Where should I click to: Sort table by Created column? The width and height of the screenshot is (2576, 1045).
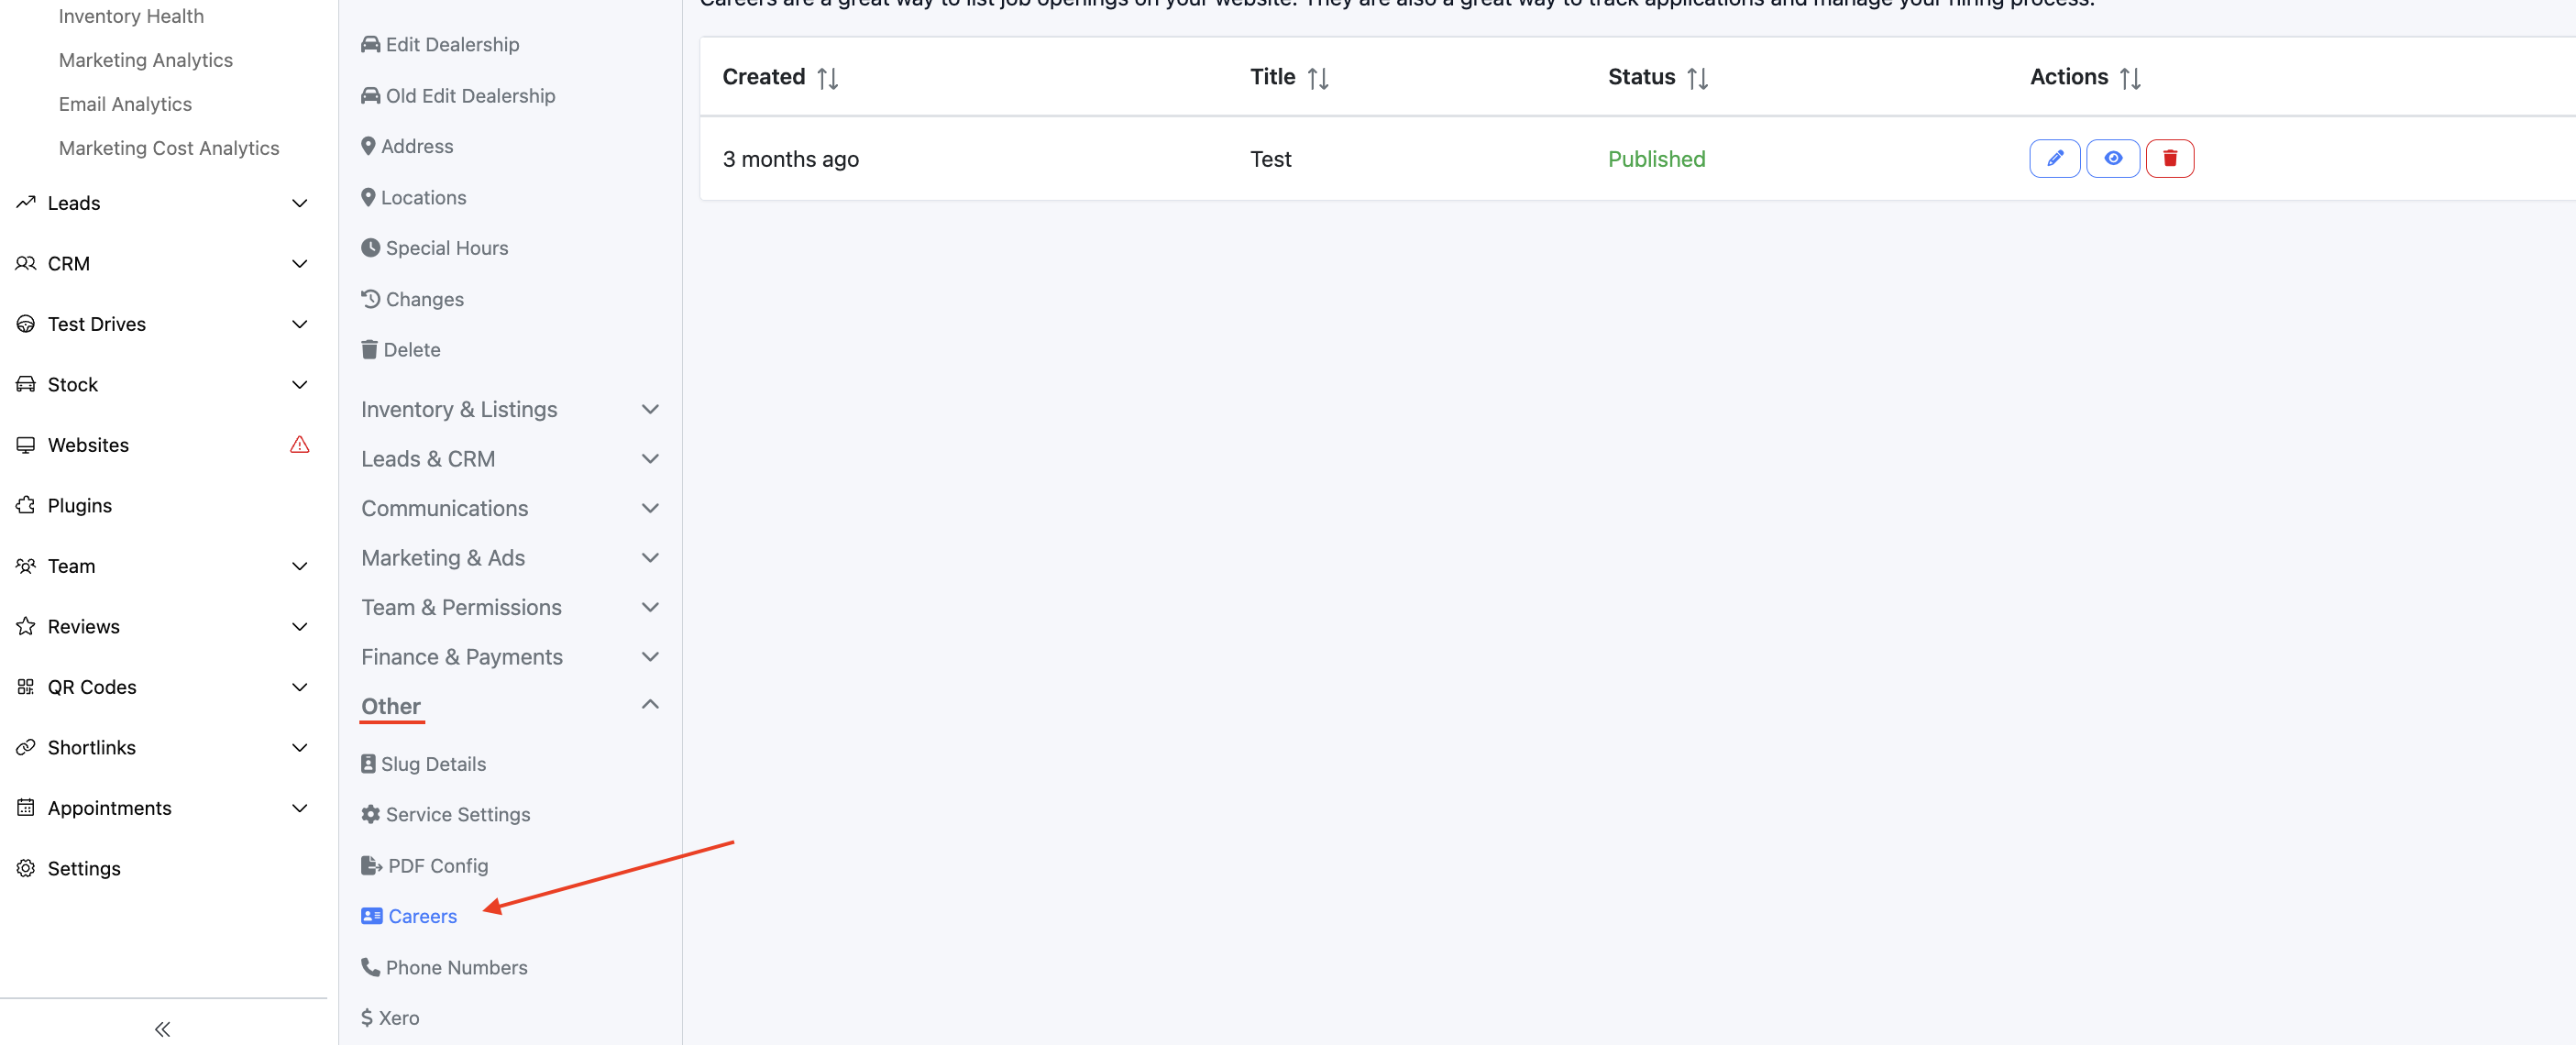tap(827, 78)
